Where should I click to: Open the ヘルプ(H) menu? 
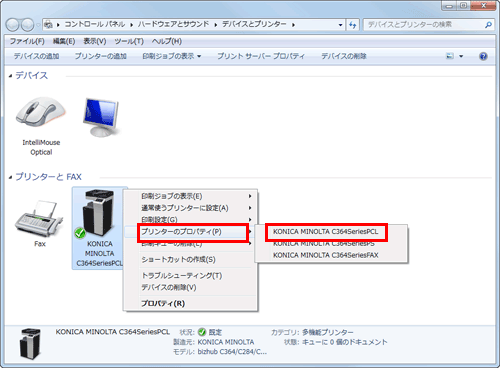pyautogui.click(x=167, y=41)
